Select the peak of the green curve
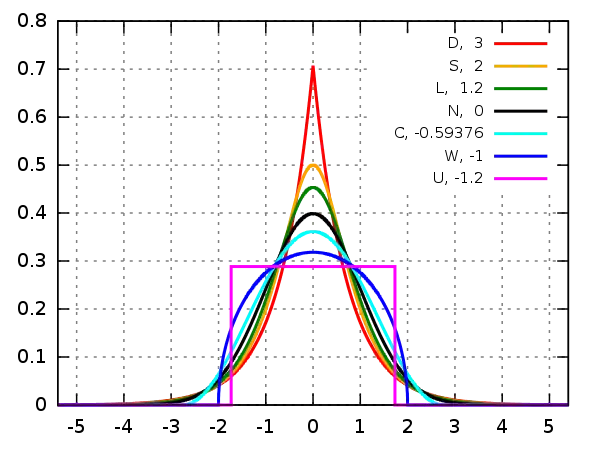The width and height of the screenshot is (600, 450). (x=314, y=187)
